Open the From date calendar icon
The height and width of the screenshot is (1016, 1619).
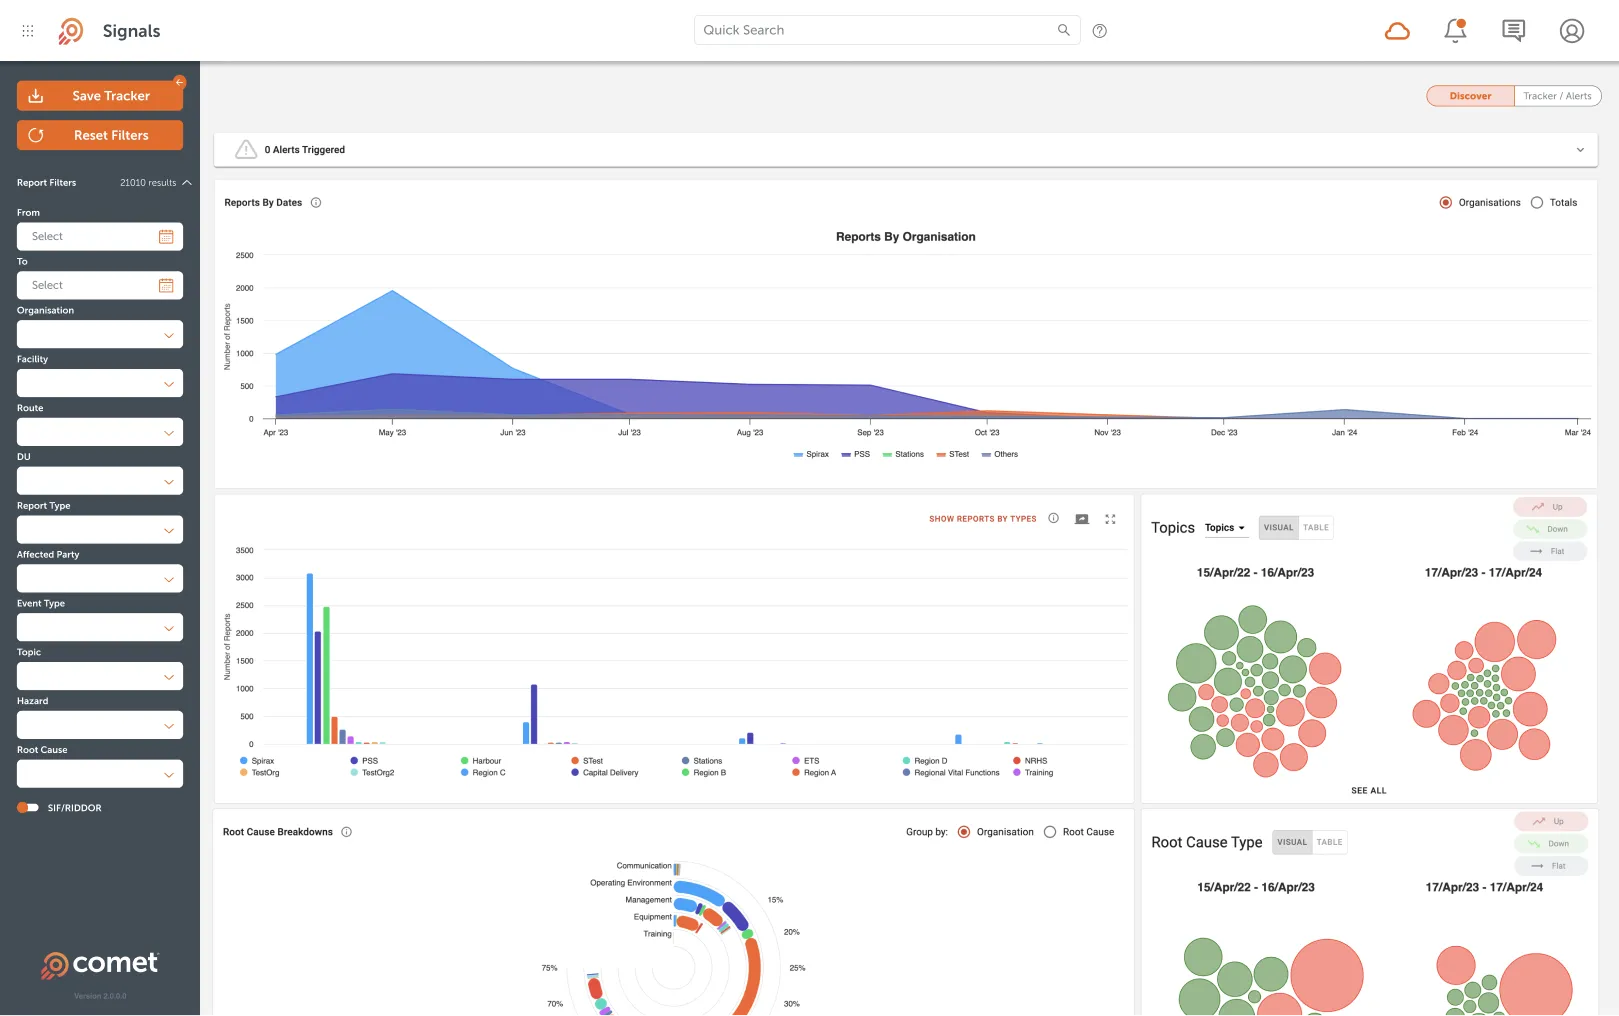[x=166, y=237]
